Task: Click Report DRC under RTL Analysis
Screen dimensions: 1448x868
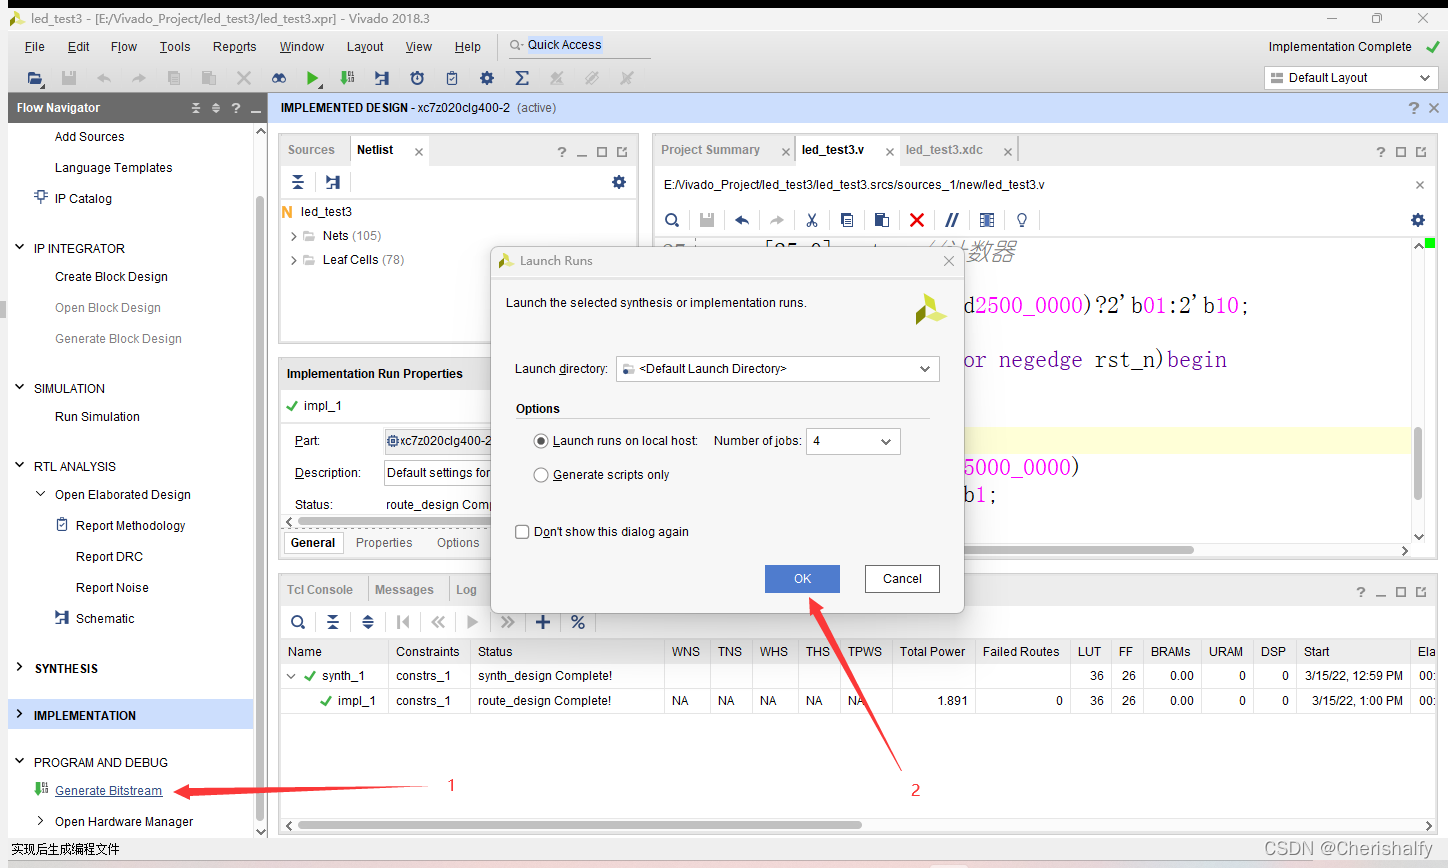Action: (x=109, y=557)
